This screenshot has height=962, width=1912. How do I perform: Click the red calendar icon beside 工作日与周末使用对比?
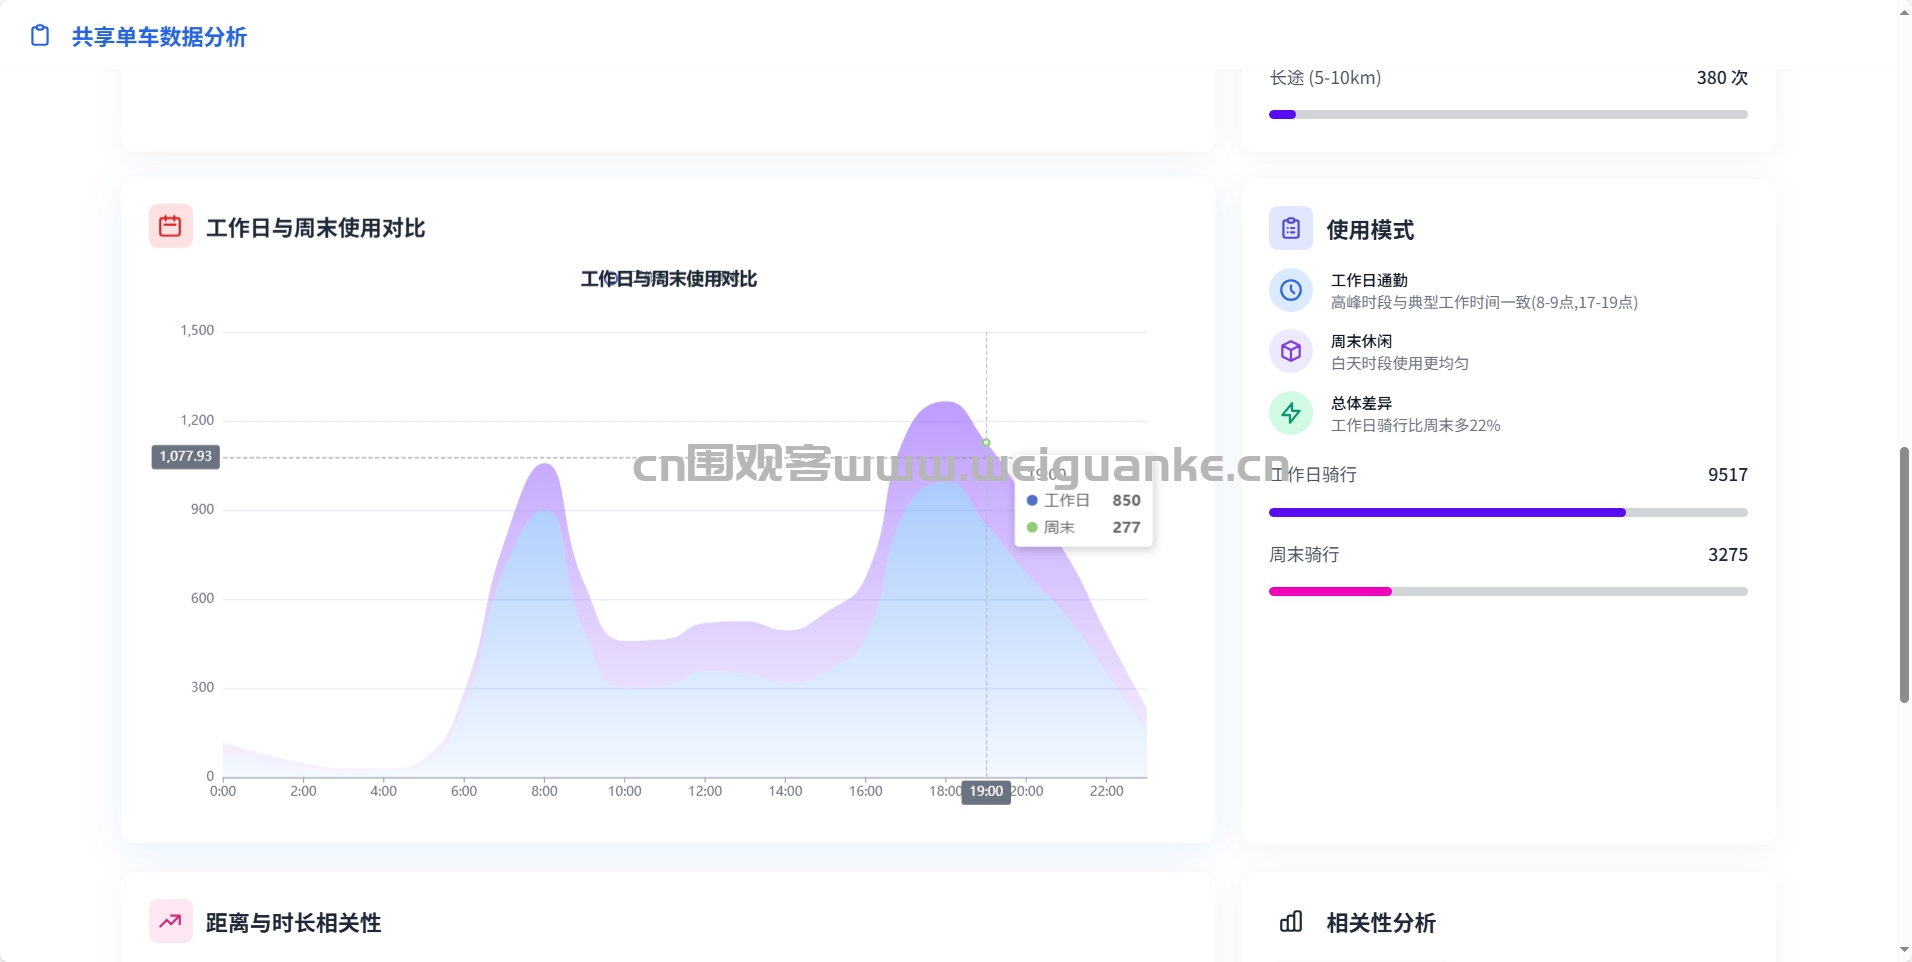pyautogui.click(x=170, y=226)
